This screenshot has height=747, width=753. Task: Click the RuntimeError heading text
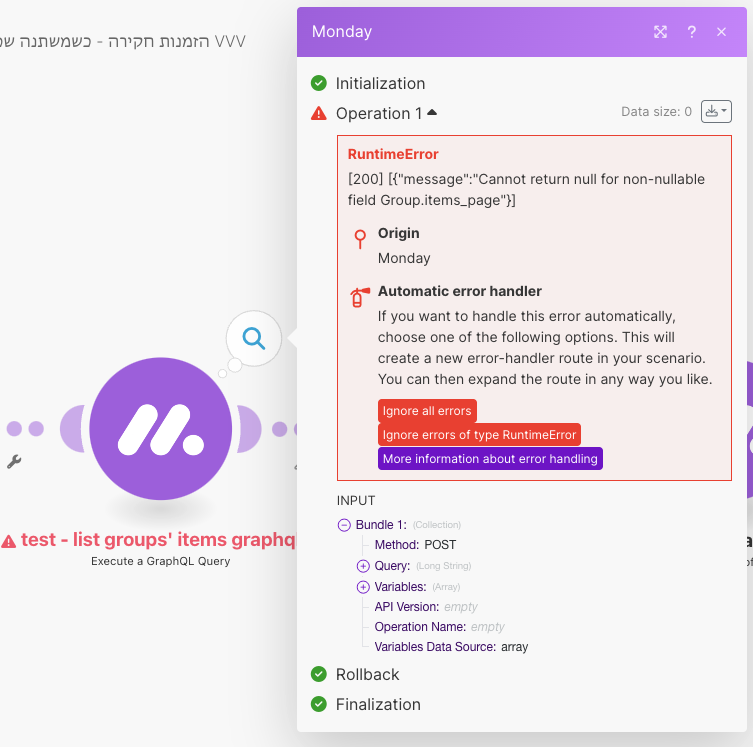[x=393, y=154]
